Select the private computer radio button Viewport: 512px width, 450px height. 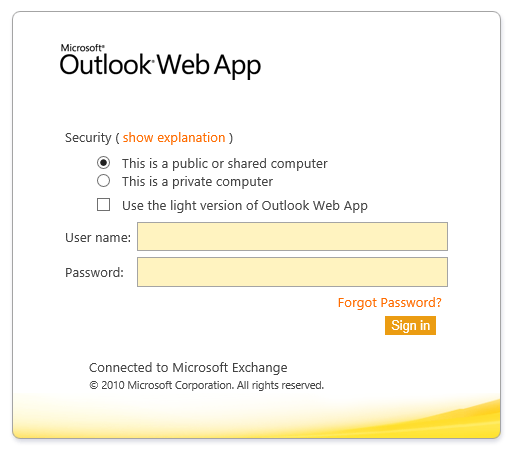(x=103, y=181)
